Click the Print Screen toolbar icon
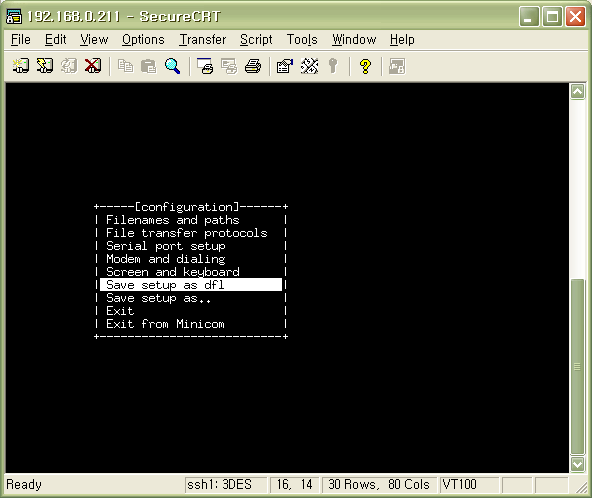 tap(205, 66)
